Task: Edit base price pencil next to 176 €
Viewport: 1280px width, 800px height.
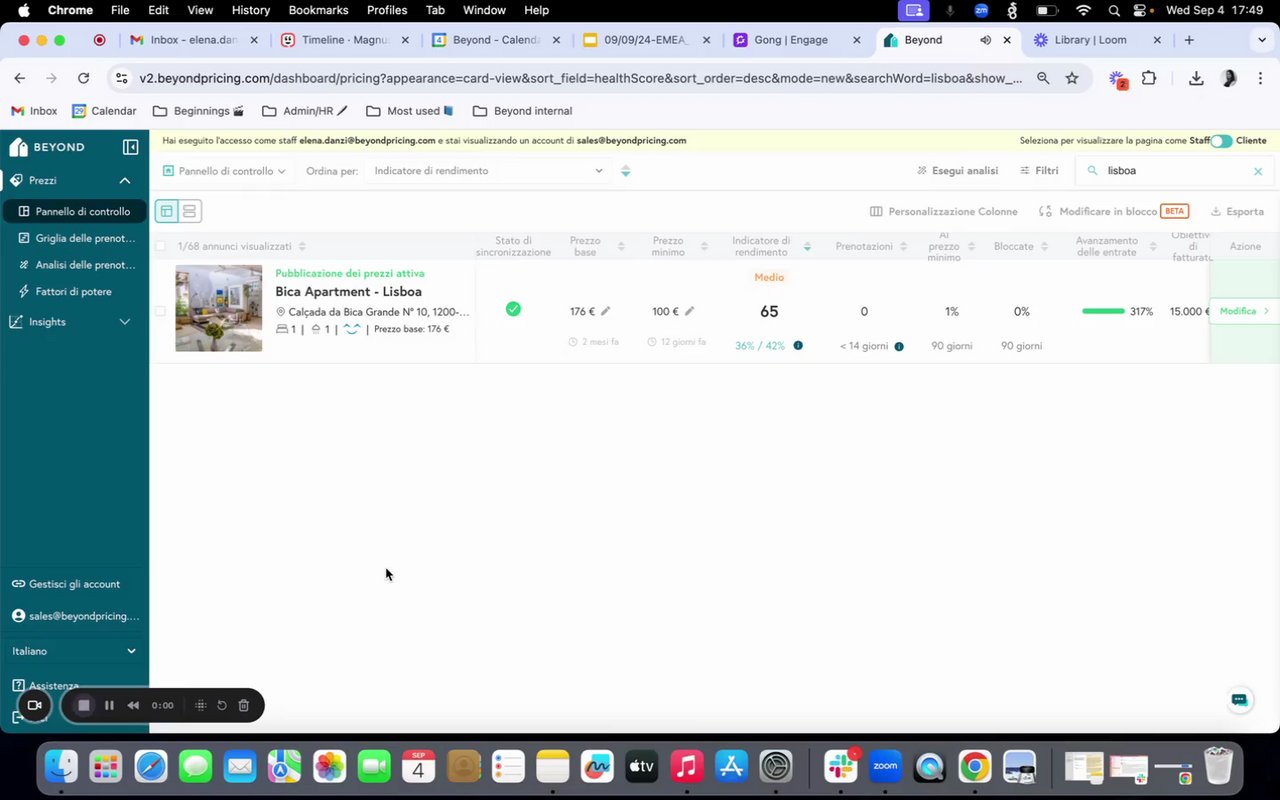Action: coord(605,311)
